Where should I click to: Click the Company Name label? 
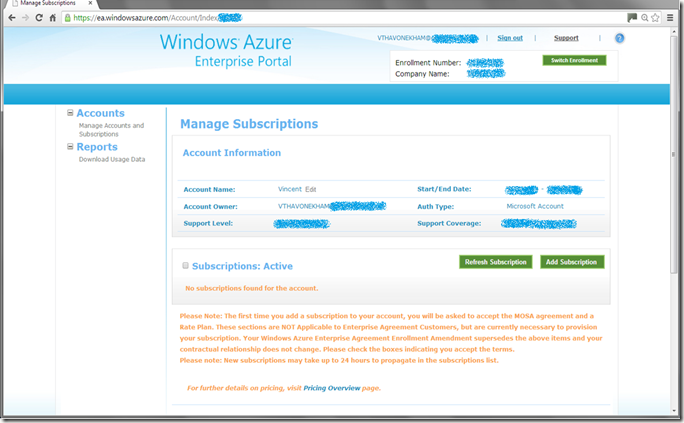(422, 74)
